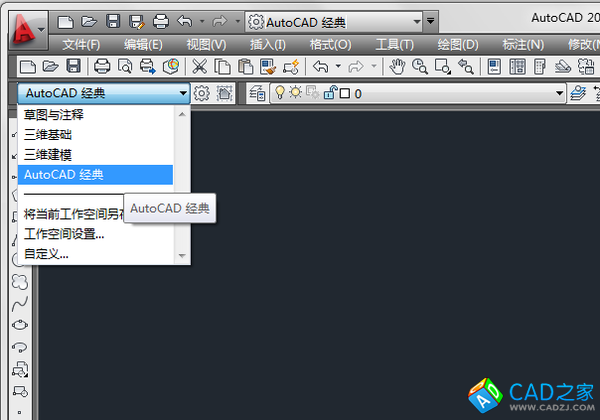Image resolution: width=600 pixels, height=420 pixels.
Task: Open DesignCenter icon
Action: [x=517, y=67]
